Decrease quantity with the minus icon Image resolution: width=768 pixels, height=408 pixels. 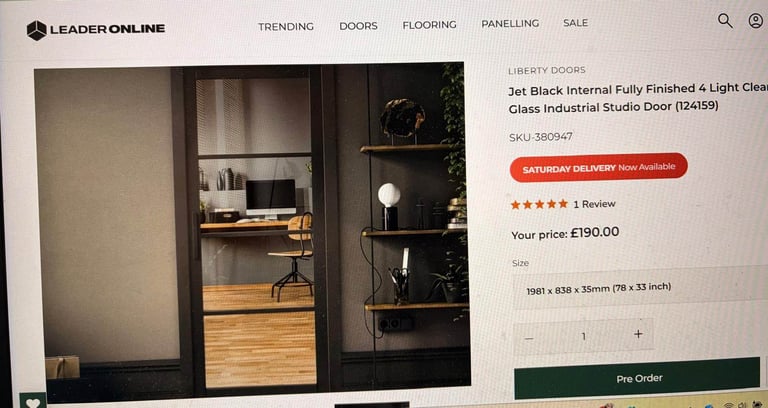pyautogui.click(x=529, y=338)
